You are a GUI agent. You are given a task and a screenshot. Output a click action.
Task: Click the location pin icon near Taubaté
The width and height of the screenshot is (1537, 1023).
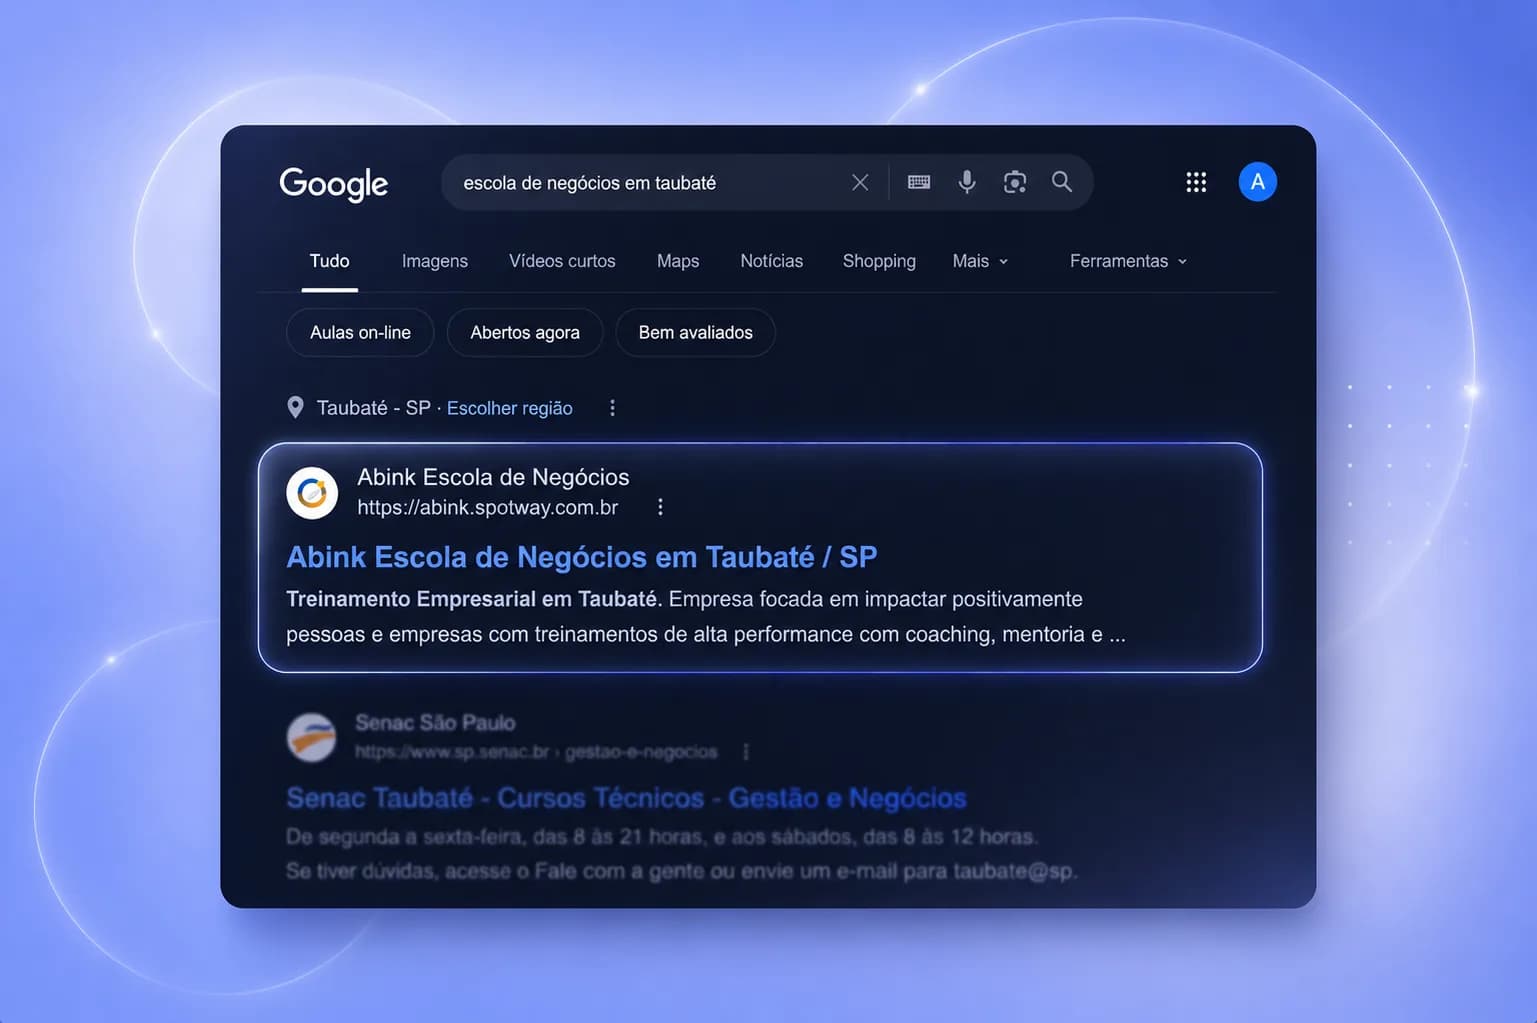point(295,407)
